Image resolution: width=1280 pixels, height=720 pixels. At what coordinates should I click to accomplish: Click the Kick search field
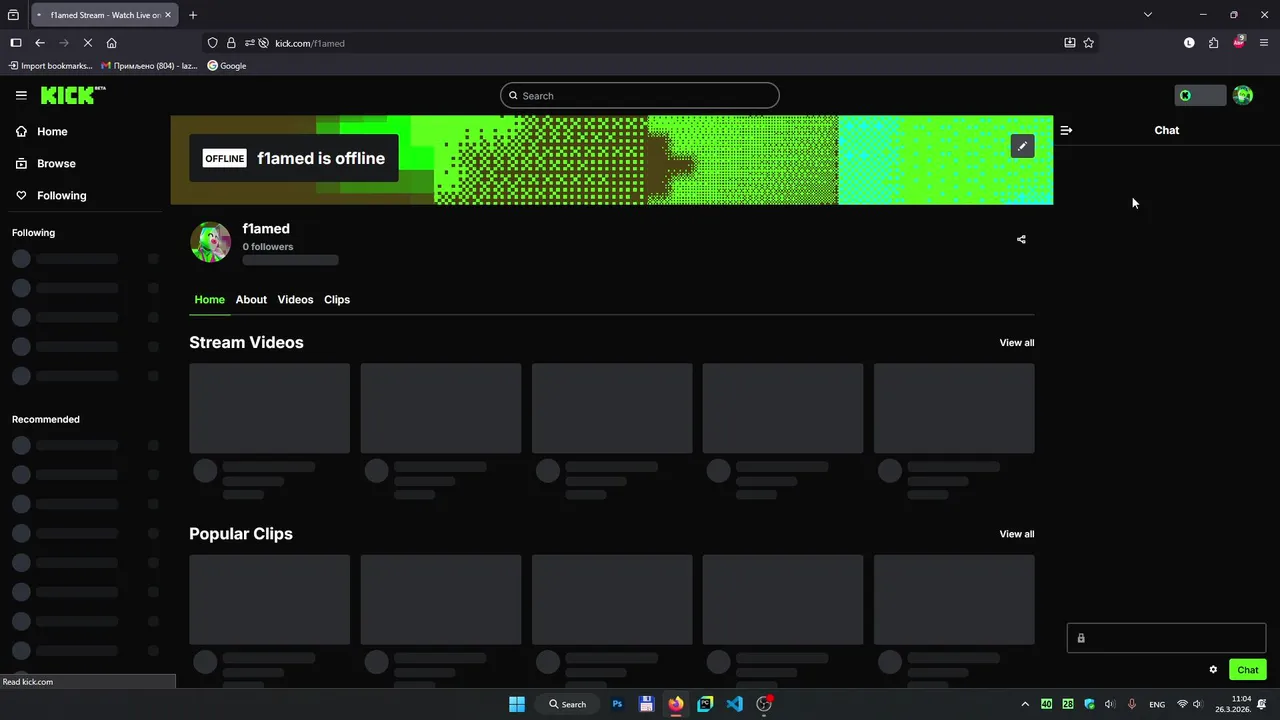pos(640,96)
